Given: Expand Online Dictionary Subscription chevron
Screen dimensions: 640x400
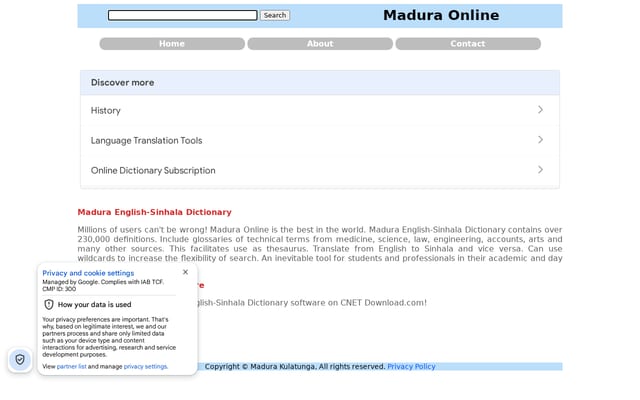Looking at the screenshot, I should [x=540, y=169].
